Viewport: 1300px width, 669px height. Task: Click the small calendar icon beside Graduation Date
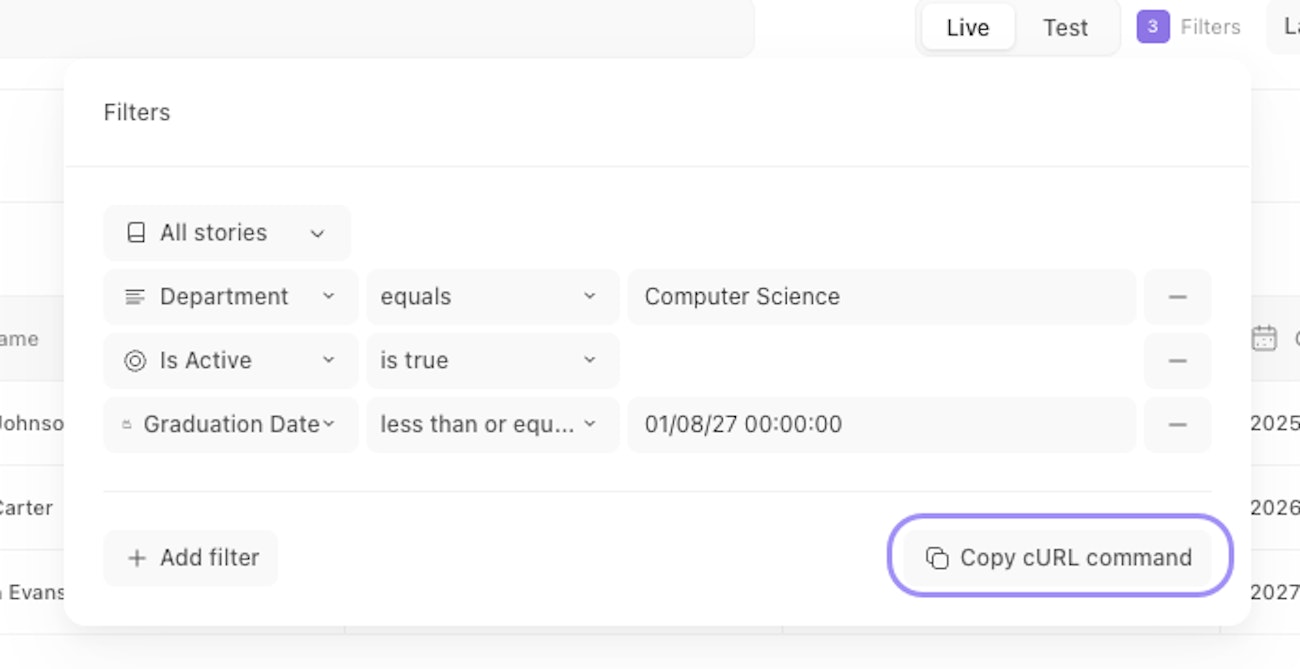point(127,425)
